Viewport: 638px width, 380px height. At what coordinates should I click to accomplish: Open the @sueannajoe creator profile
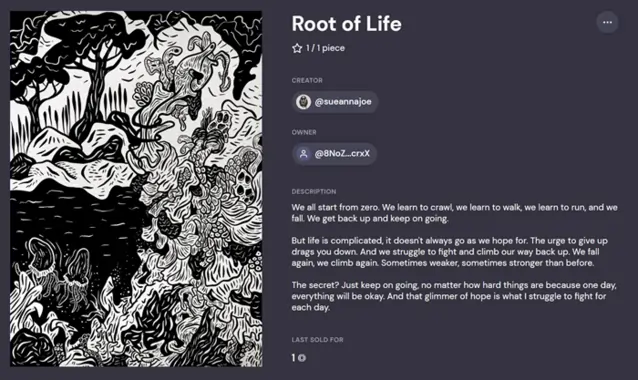point(335,102)
